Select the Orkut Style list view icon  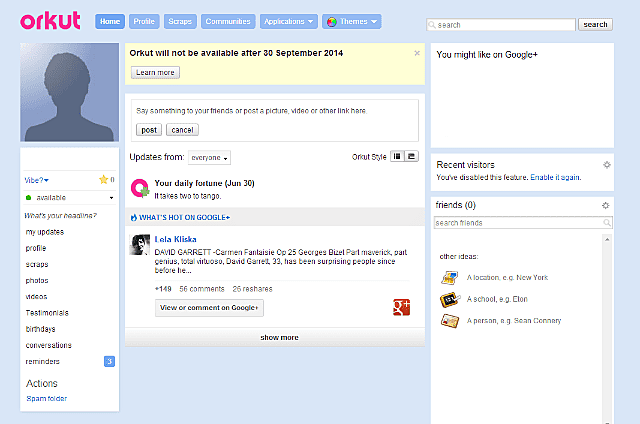pyautogui.click(x=397, y=156)
